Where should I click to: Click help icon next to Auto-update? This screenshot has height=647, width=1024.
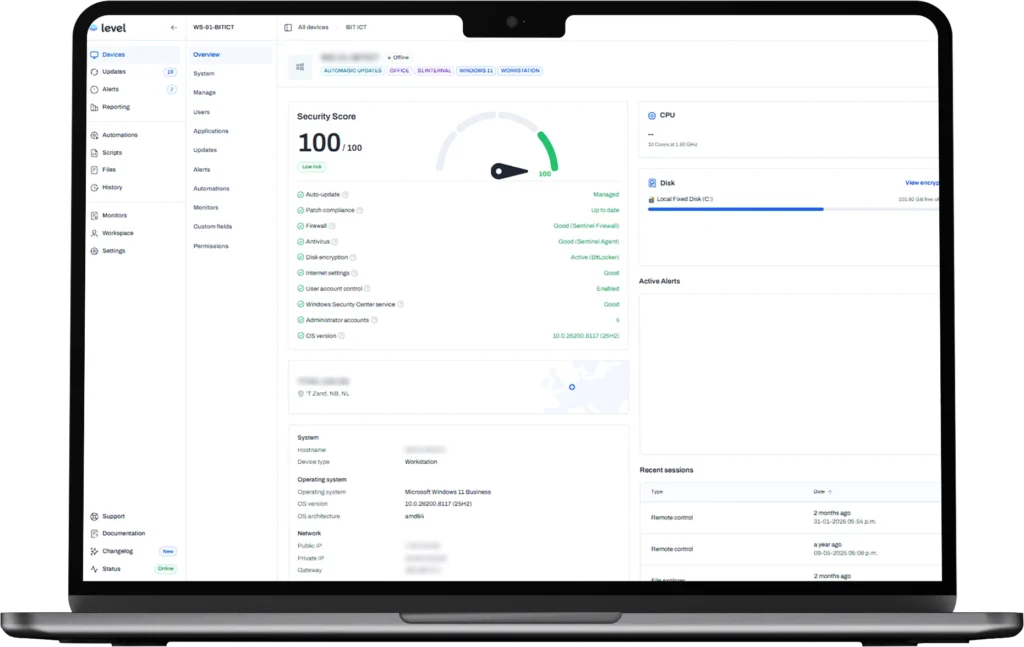(x=346, y=195)
